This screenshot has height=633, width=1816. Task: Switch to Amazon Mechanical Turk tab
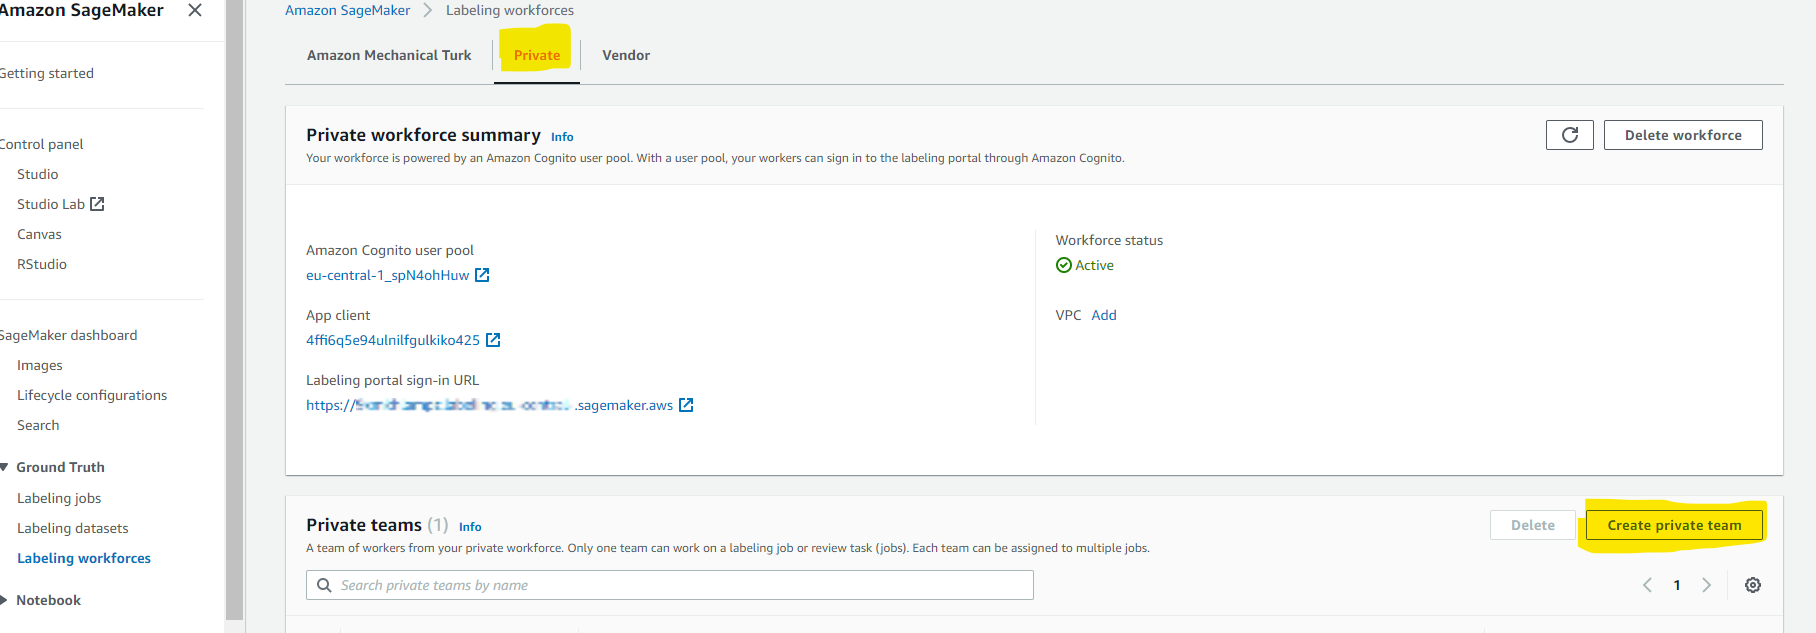coord(389,55)
